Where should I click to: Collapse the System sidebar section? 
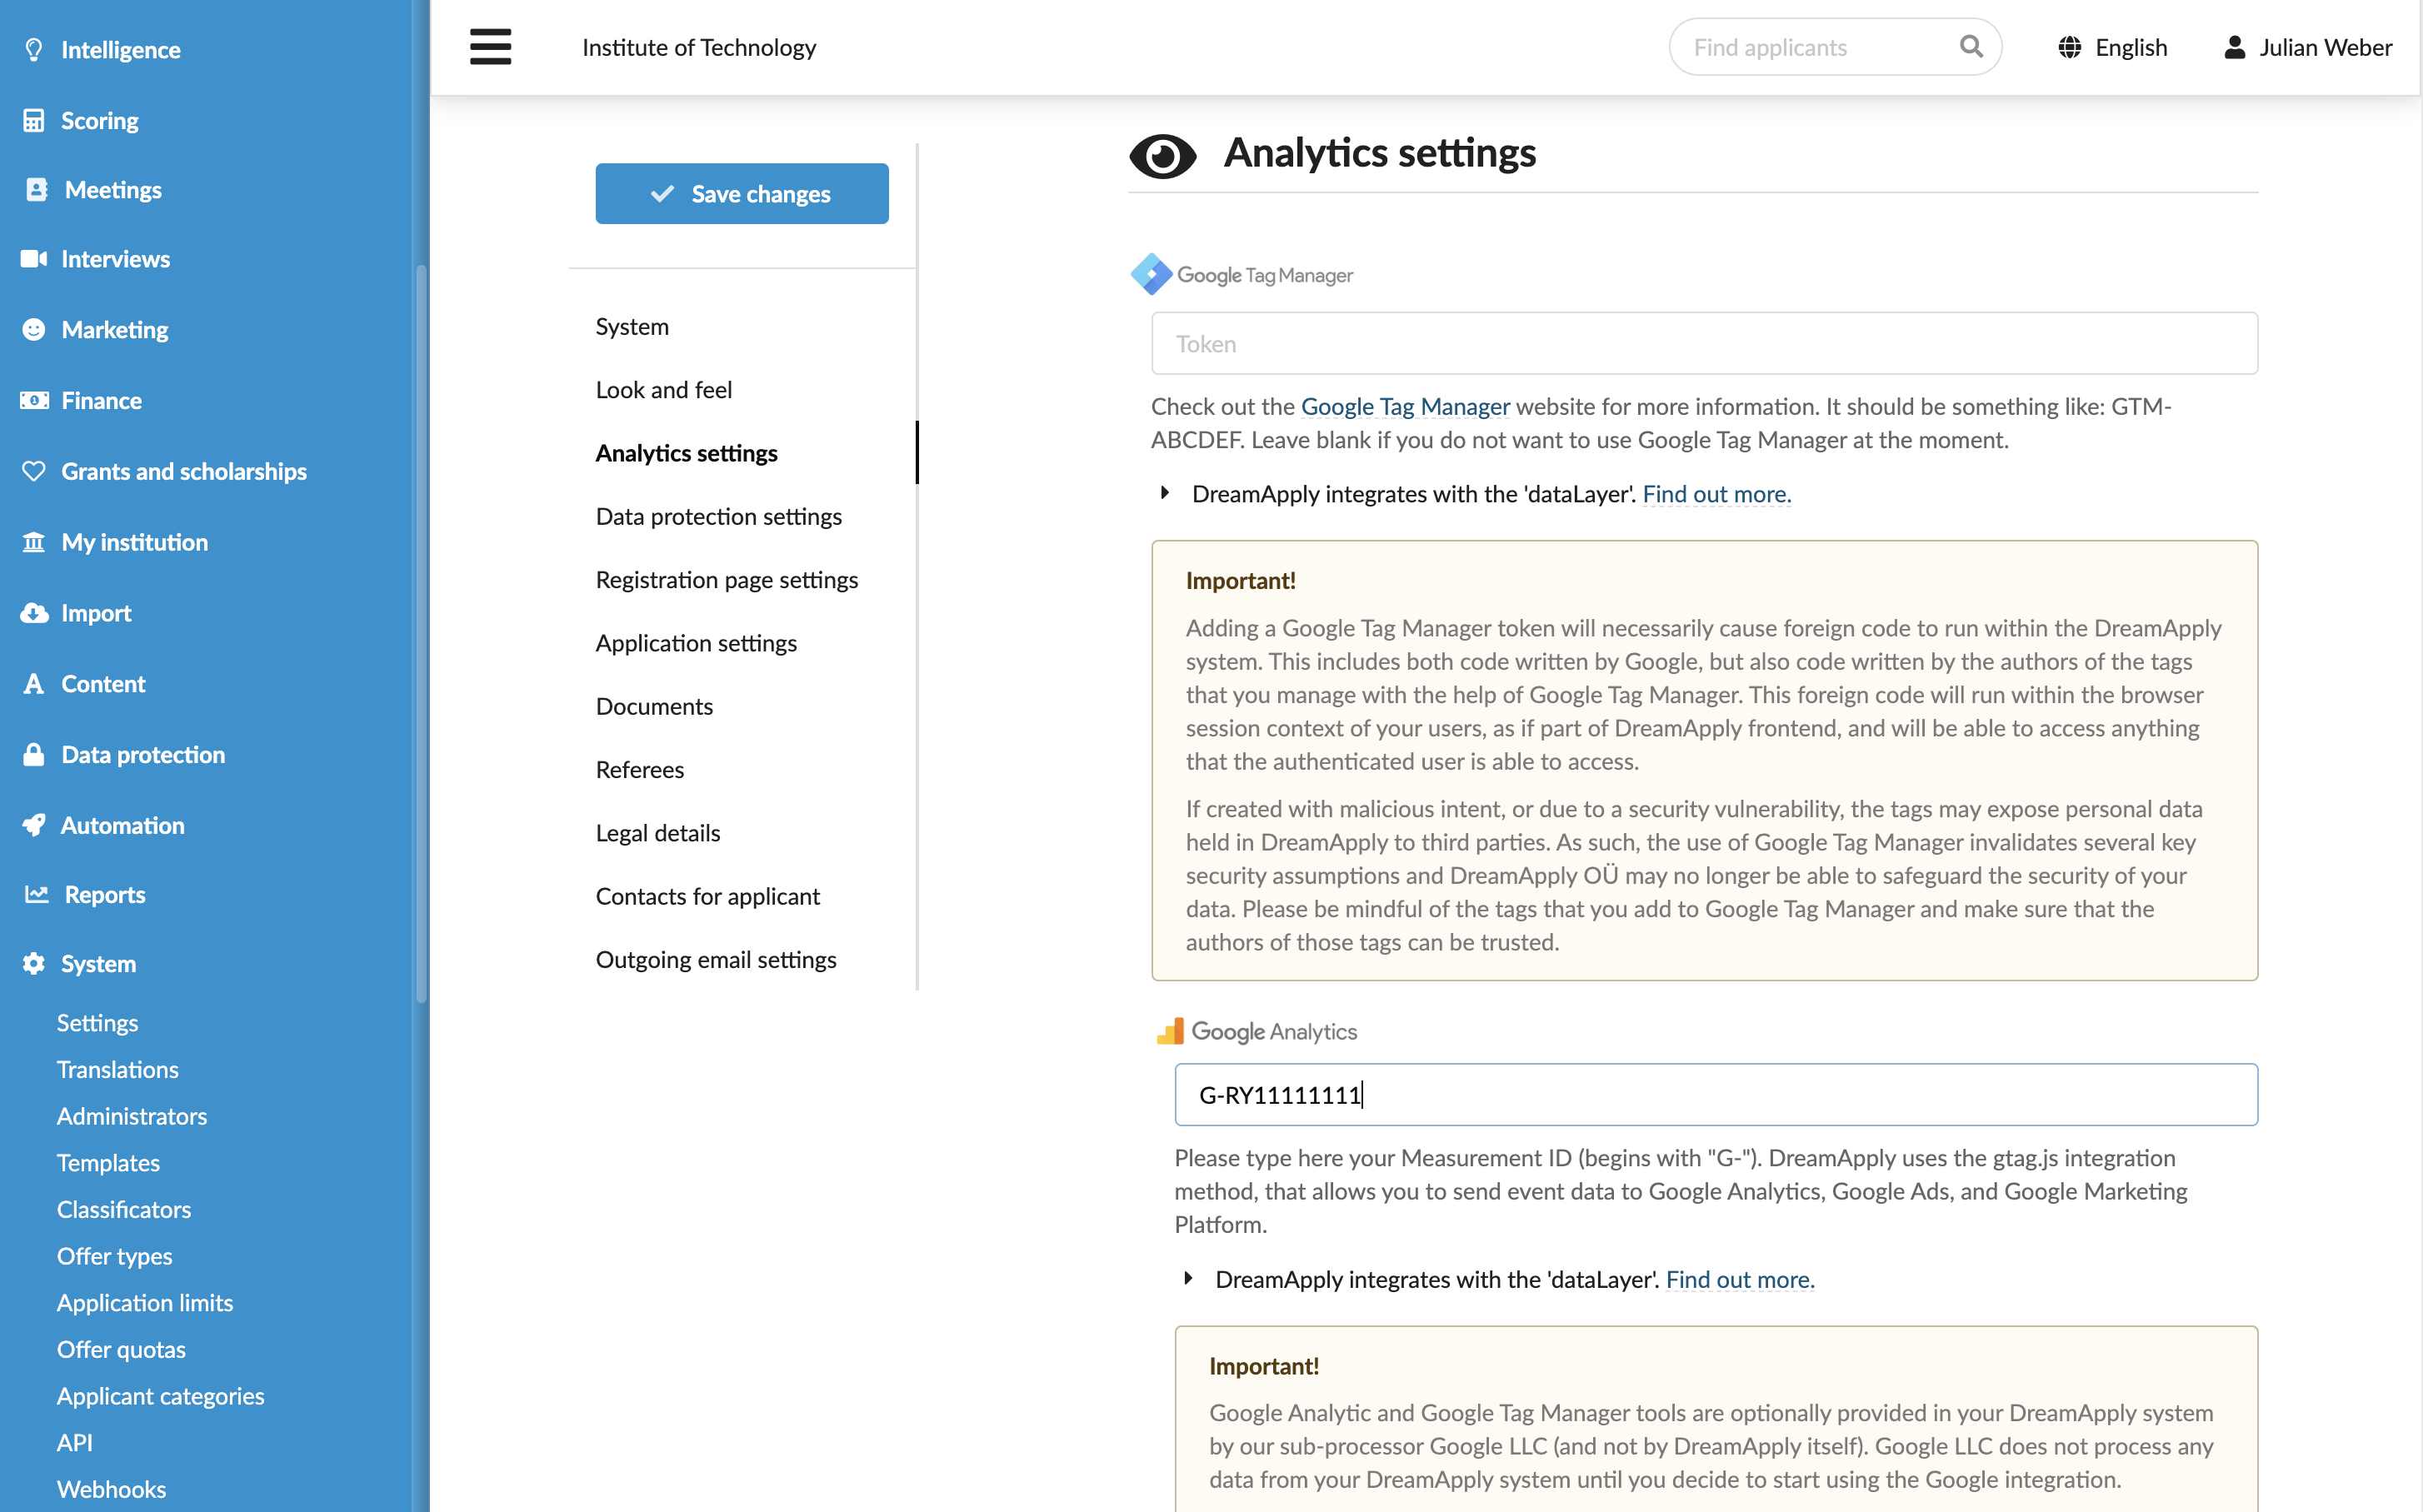98,963
